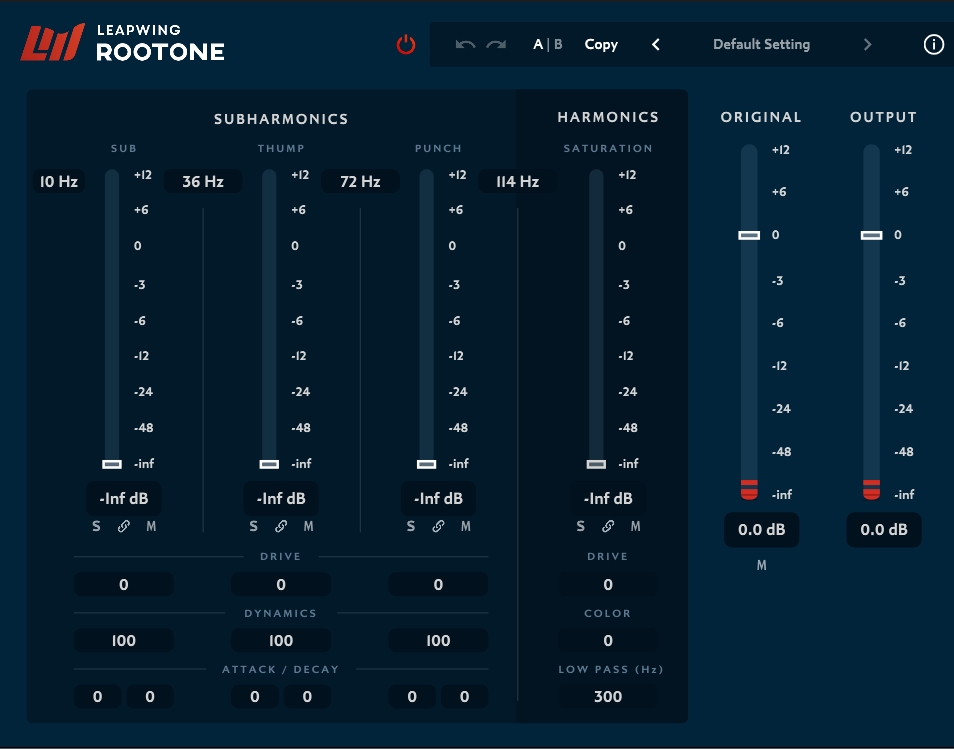Click the Output fader handle

coord(871,235)
